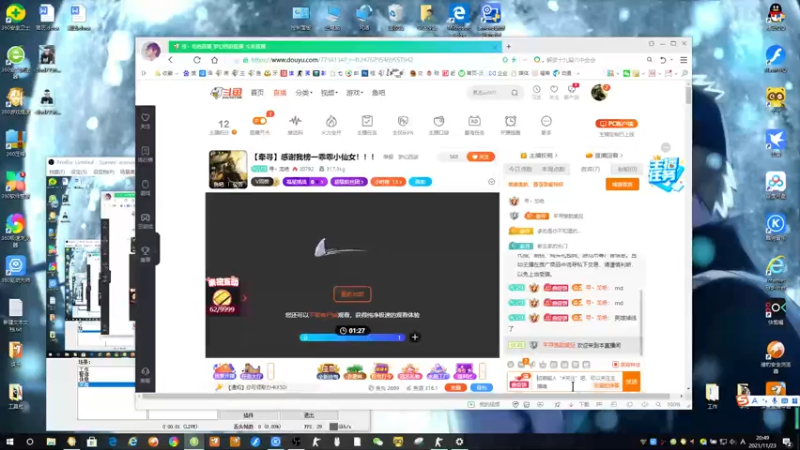
Task: Click the orange 小时榜 hourly rank badge
Action: coord(388,182)
